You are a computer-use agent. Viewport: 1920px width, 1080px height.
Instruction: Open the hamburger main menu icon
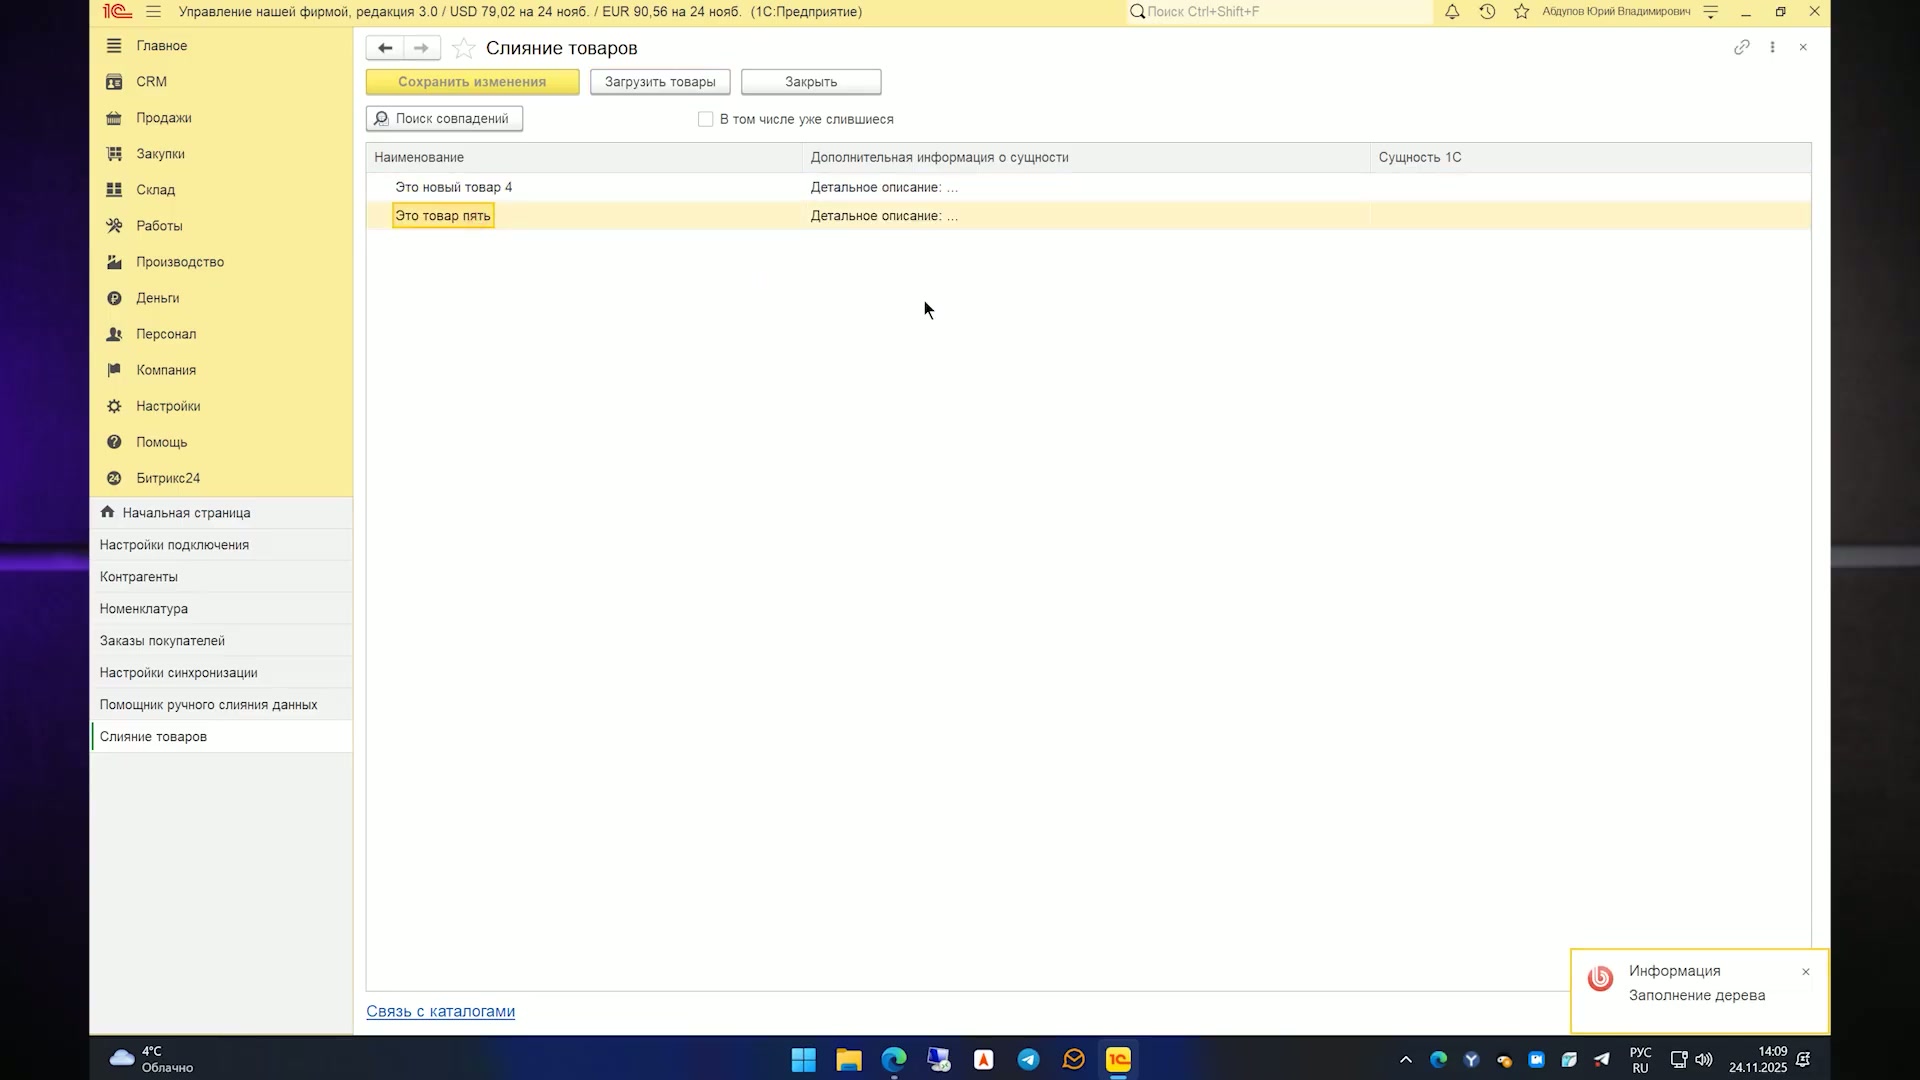click(153, 12)
